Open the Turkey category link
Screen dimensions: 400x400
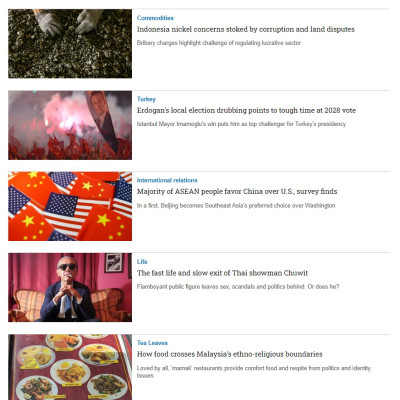coord(146,99)
